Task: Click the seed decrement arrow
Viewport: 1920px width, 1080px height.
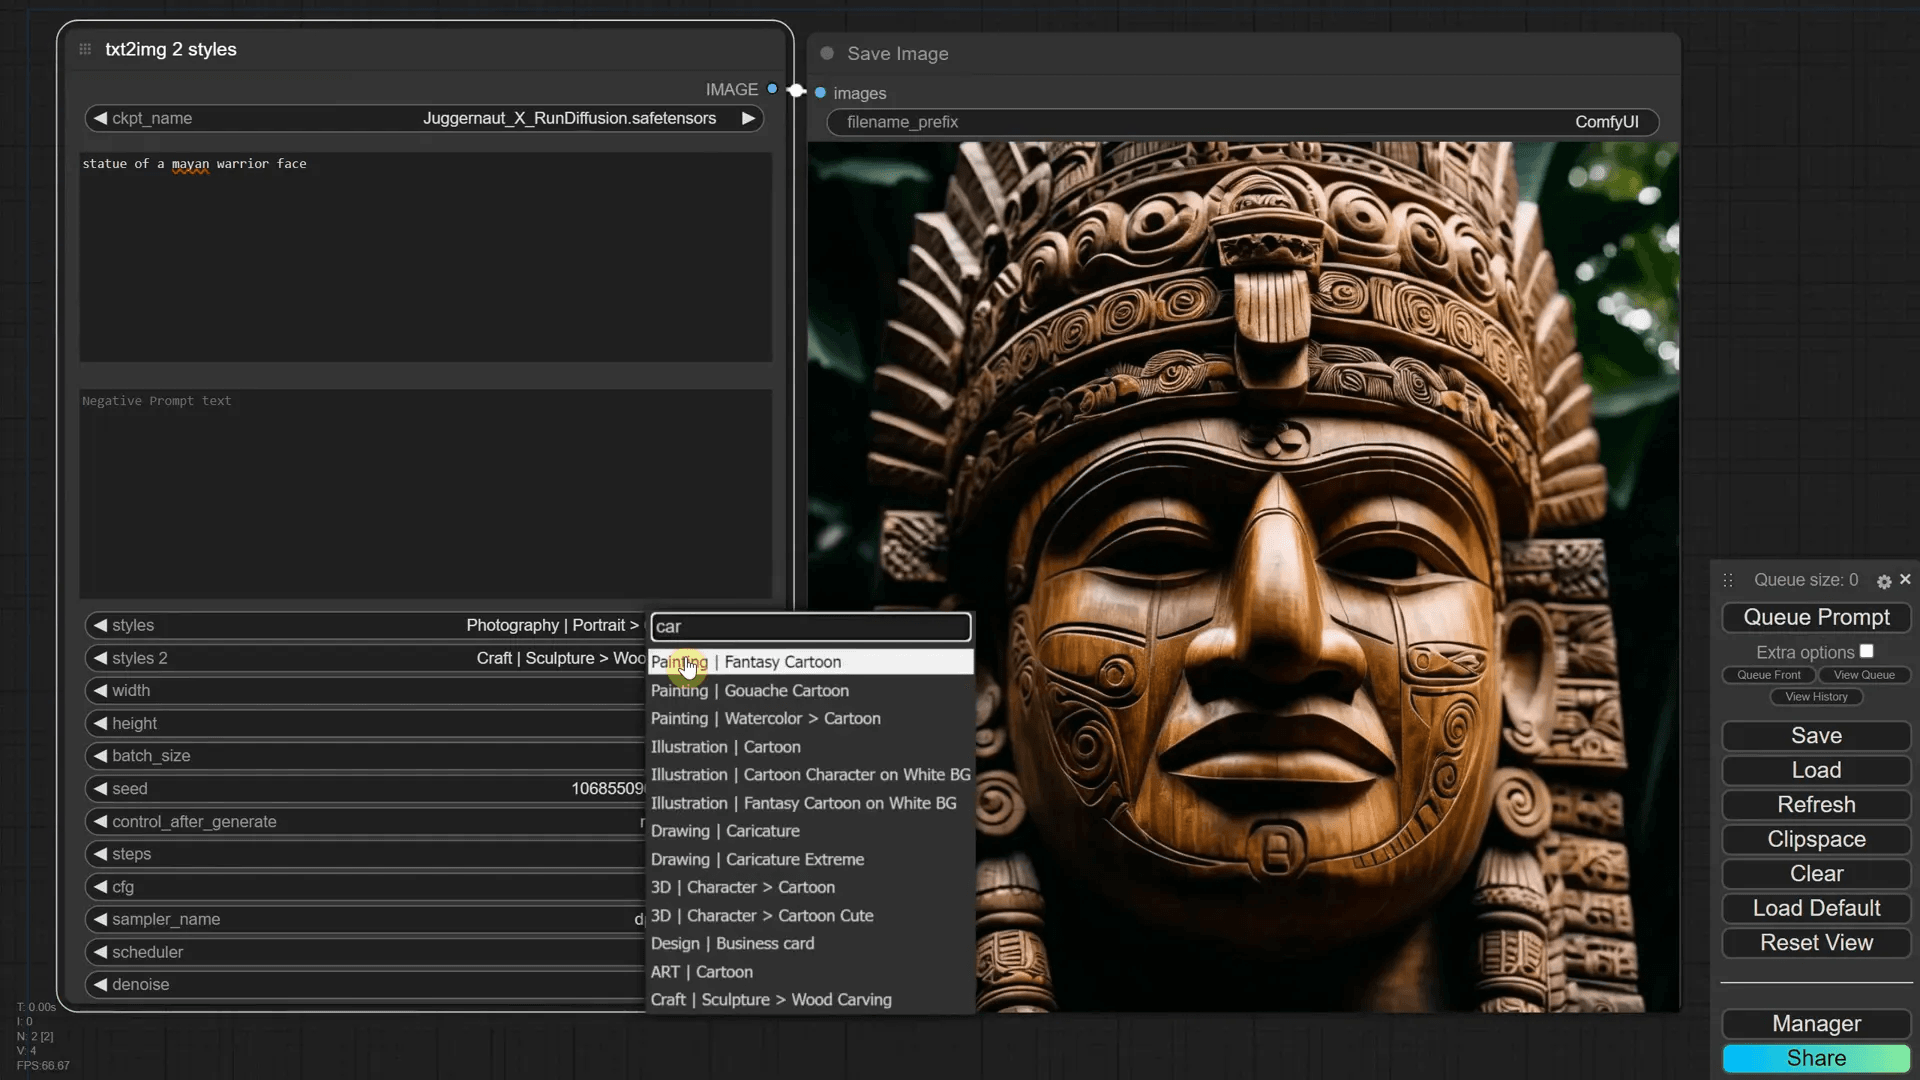Action: click(100, 788)
